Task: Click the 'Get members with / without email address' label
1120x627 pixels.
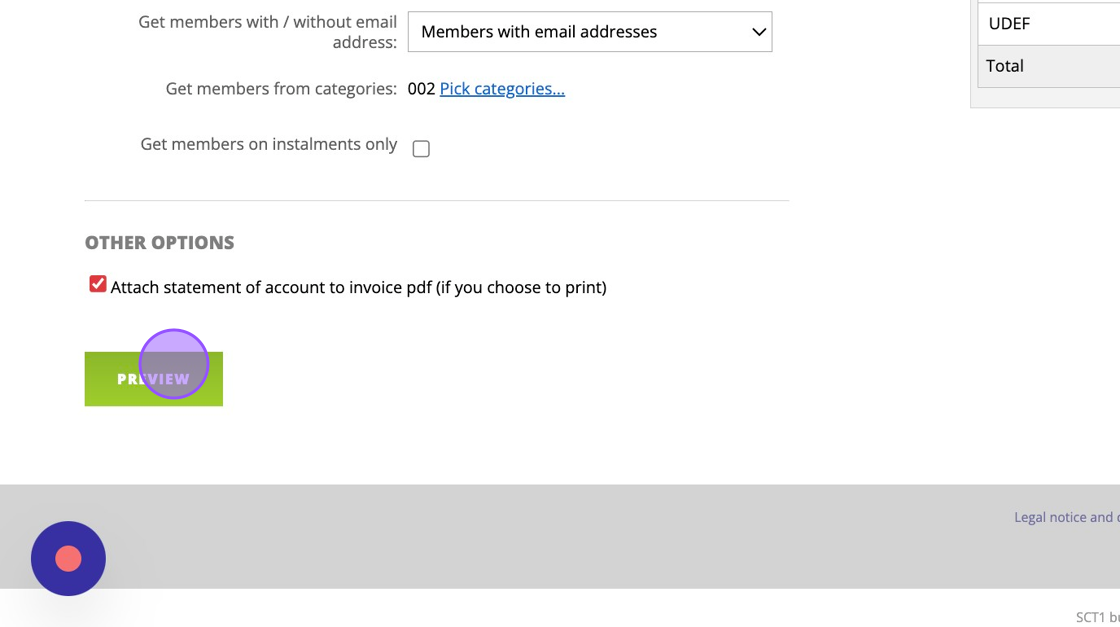Action: coord(267,32)
